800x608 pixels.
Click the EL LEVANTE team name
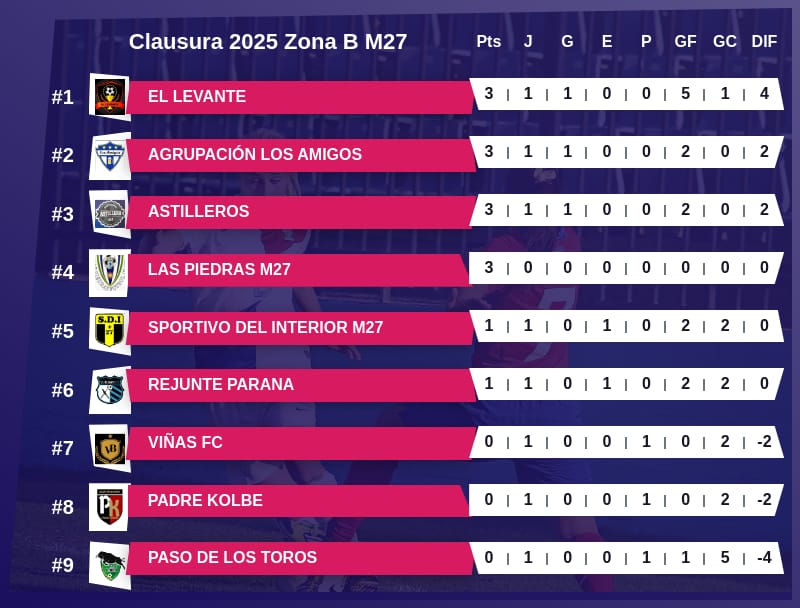[197, 97]
